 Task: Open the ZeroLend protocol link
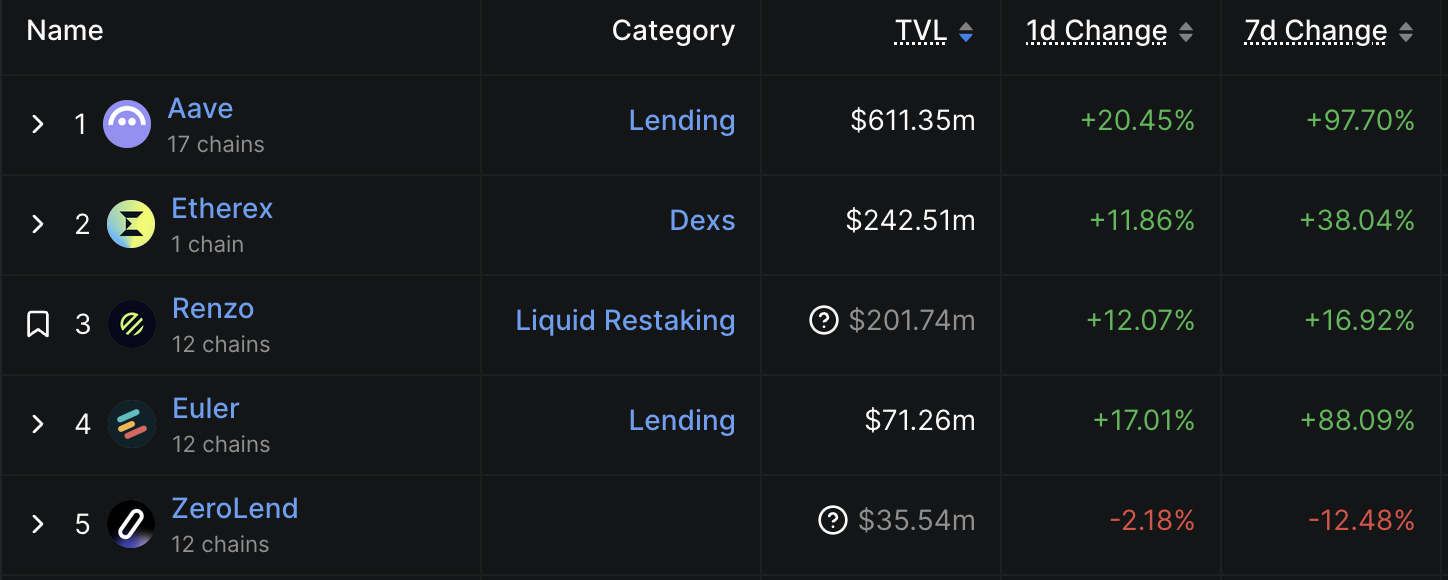[x=235, y=508]
